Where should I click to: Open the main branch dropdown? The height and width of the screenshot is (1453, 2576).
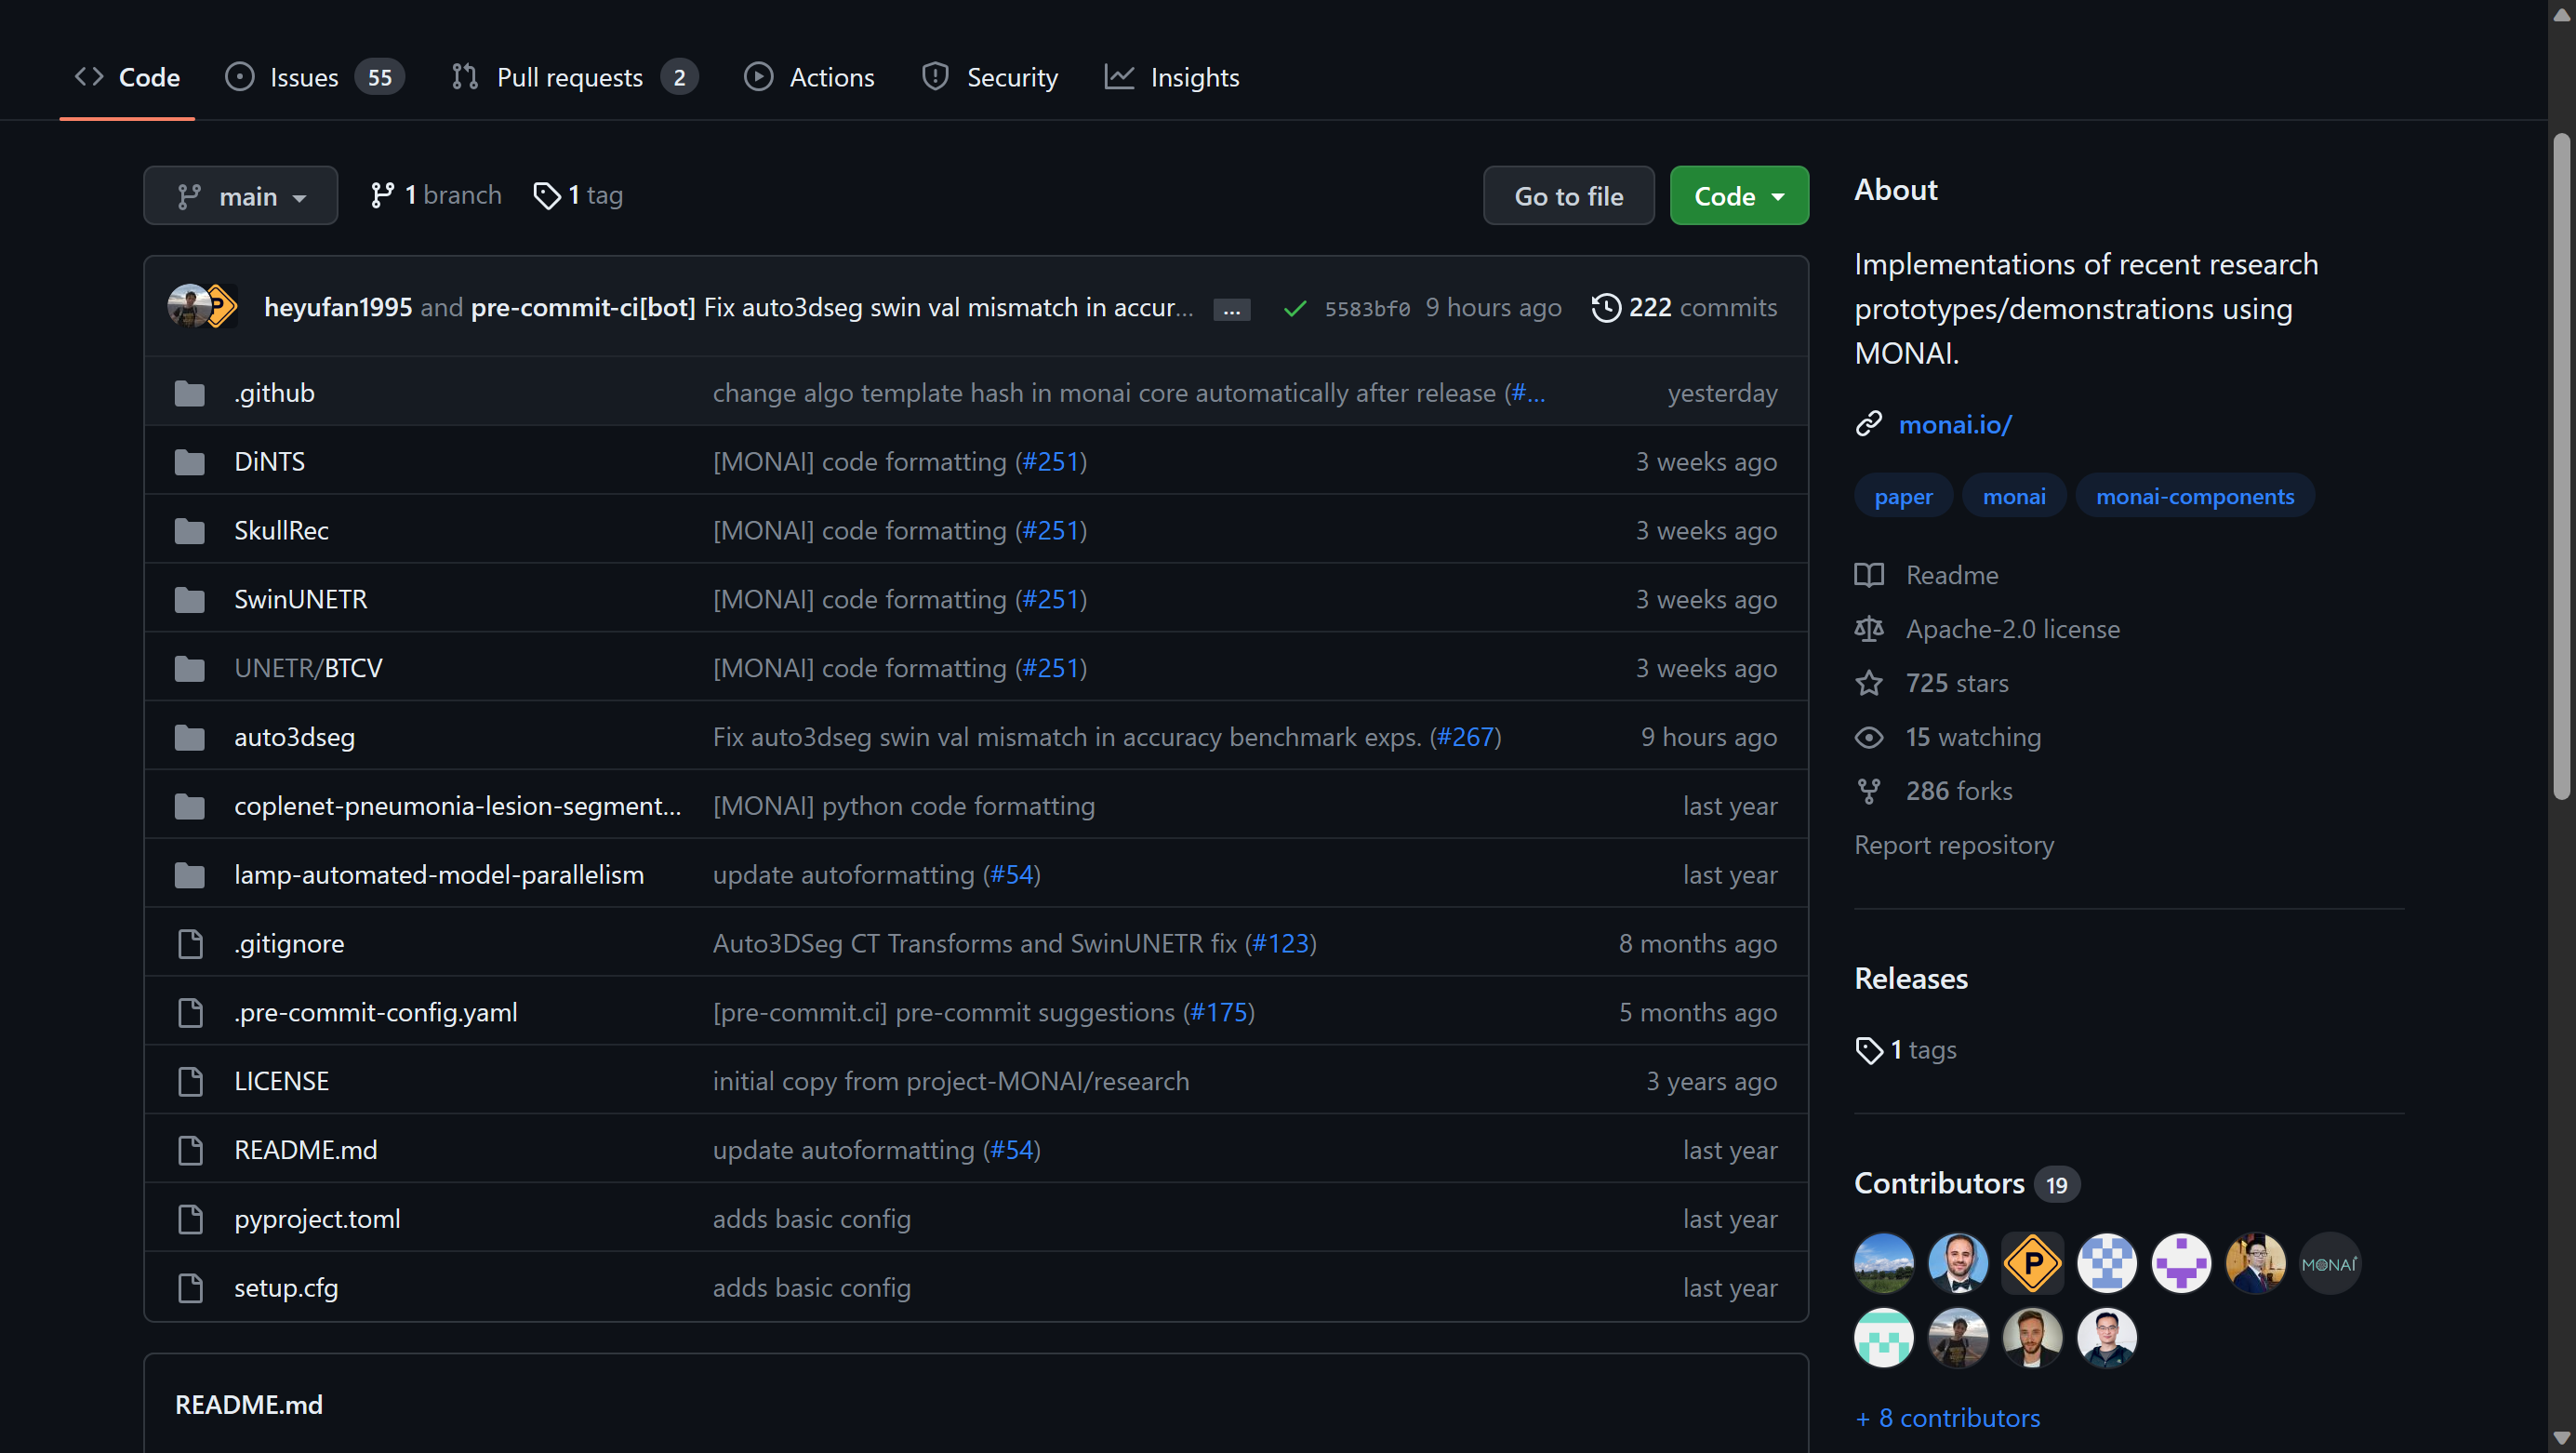[x=240, y=196]
